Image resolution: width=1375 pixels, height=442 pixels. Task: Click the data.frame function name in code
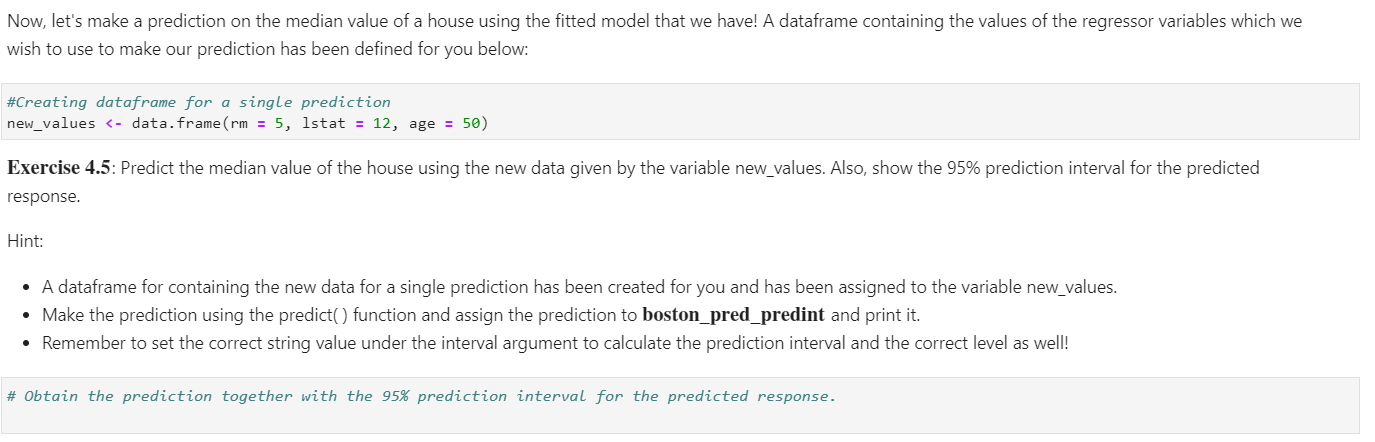click(176, 123)
